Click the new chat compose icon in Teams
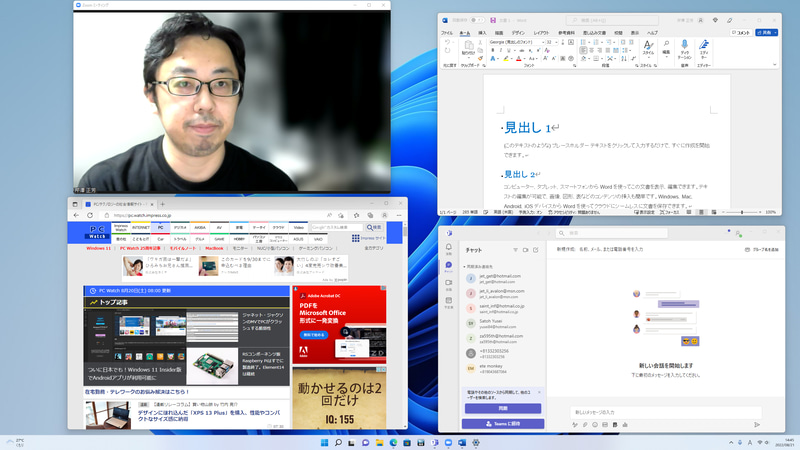Viewport: 800px width, 450px height. (x=536, y=250)
